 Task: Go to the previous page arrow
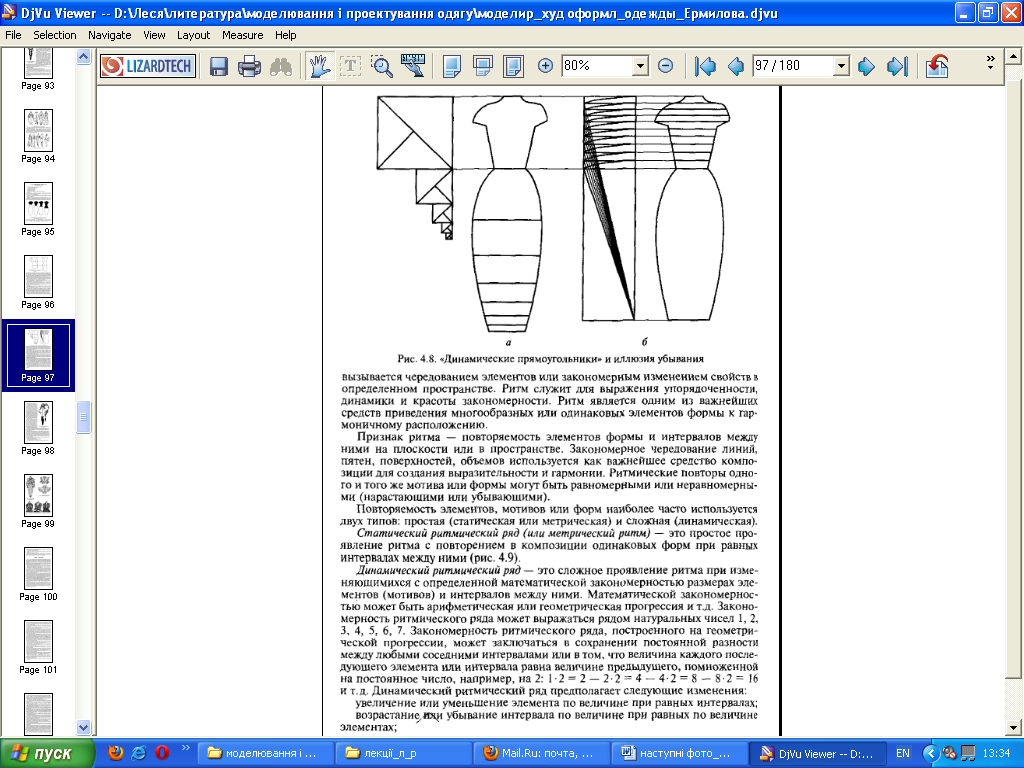pyautogui.click(x=736, y=66)
